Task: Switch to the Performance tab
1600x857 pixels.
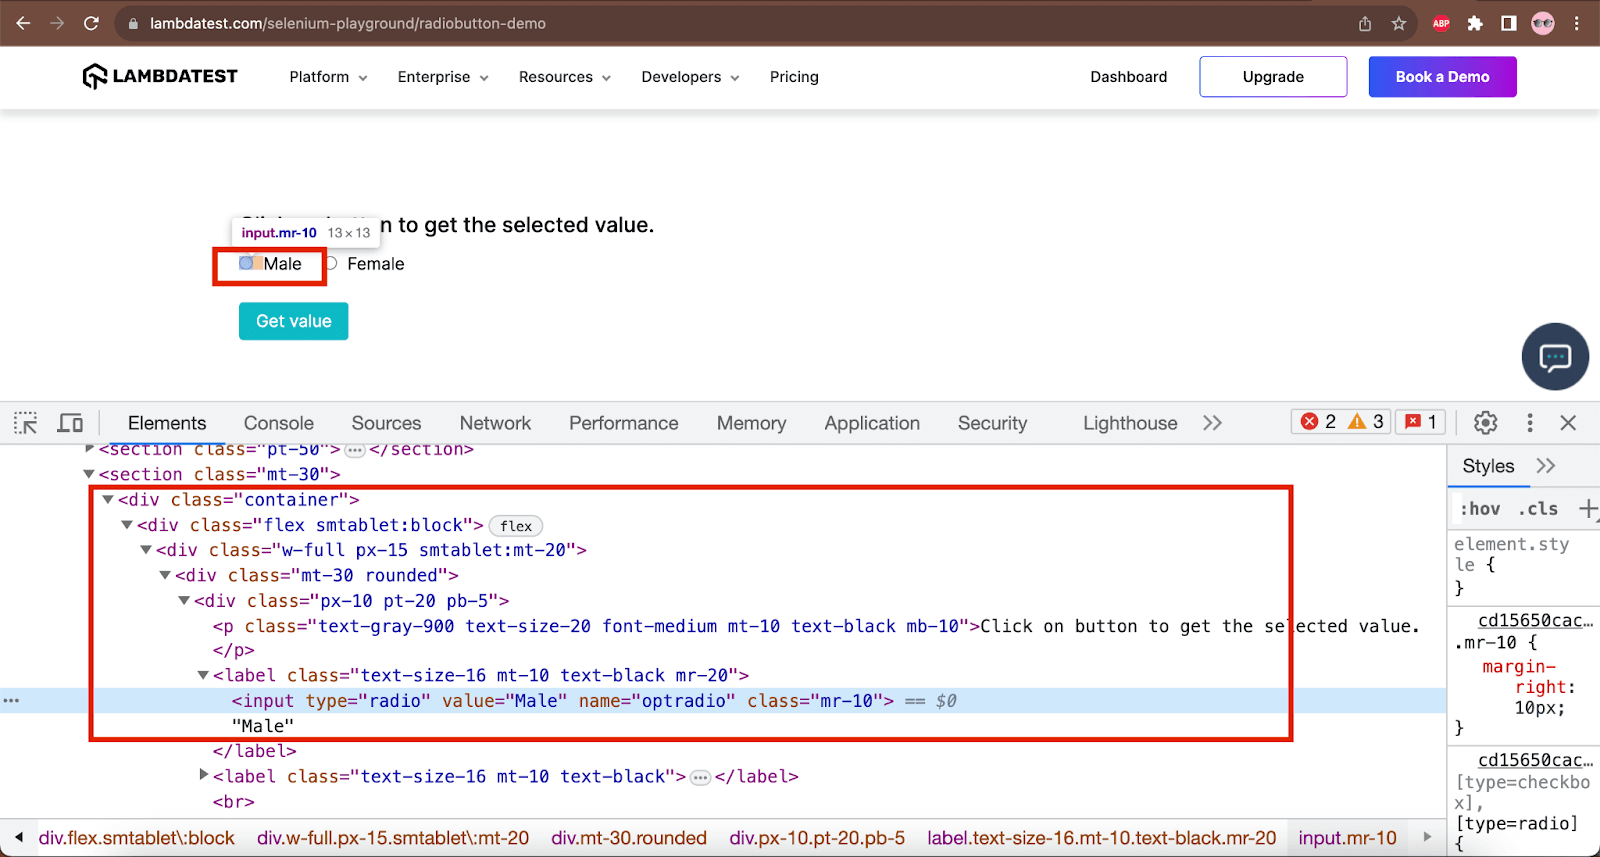Action: (624, 423)
